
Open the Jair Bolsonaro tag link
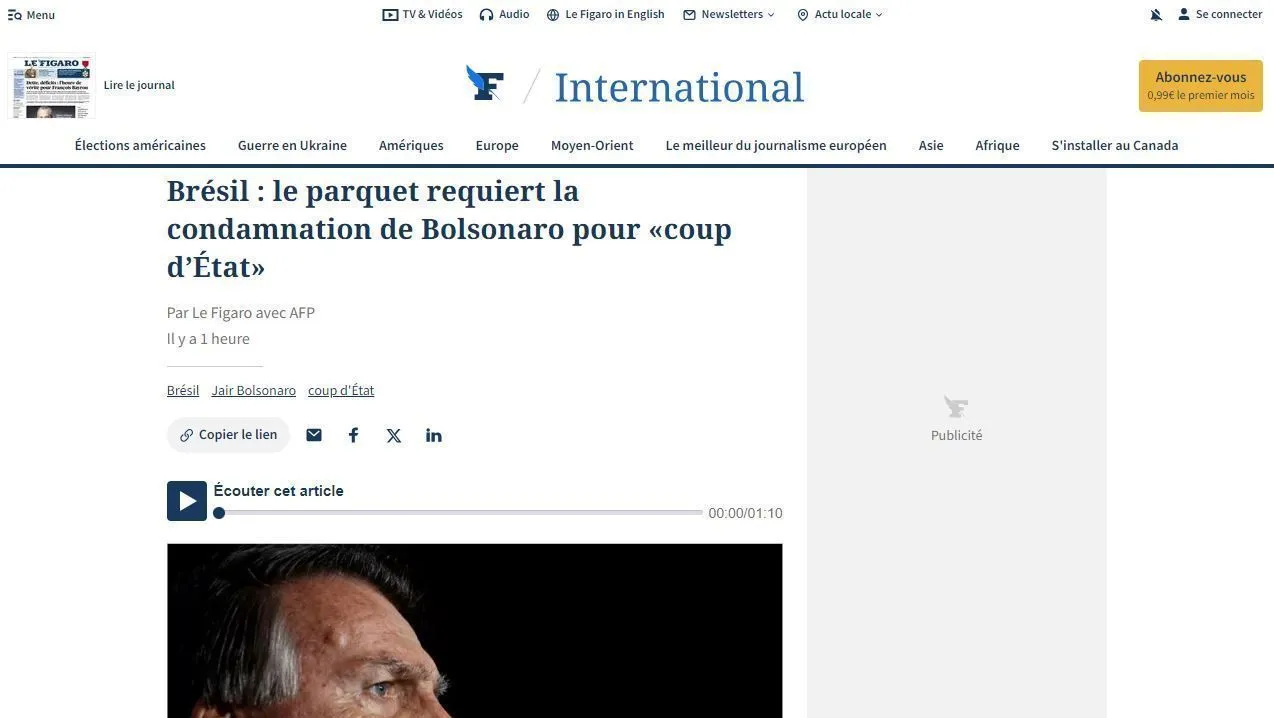point(253,390)
